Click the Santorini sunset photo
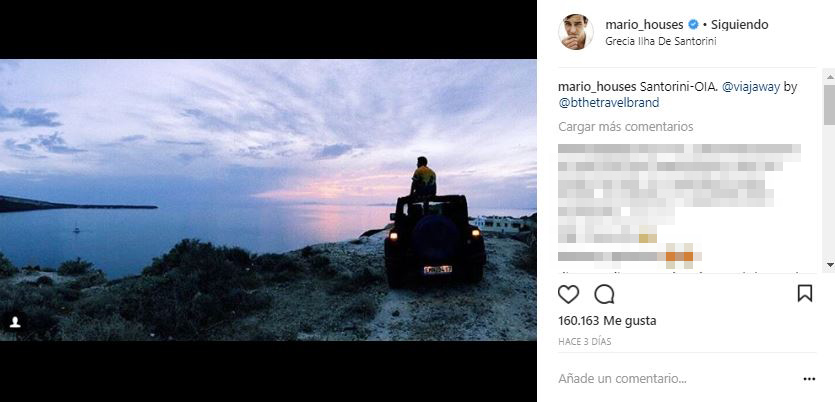 (x=268, y=200)
